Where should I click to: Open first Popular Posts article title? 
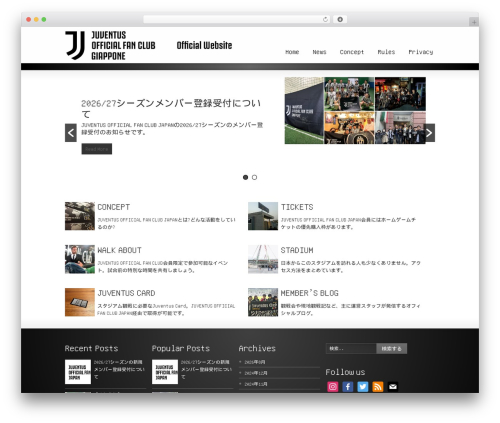pyautogui.click(x=206, y=369)
